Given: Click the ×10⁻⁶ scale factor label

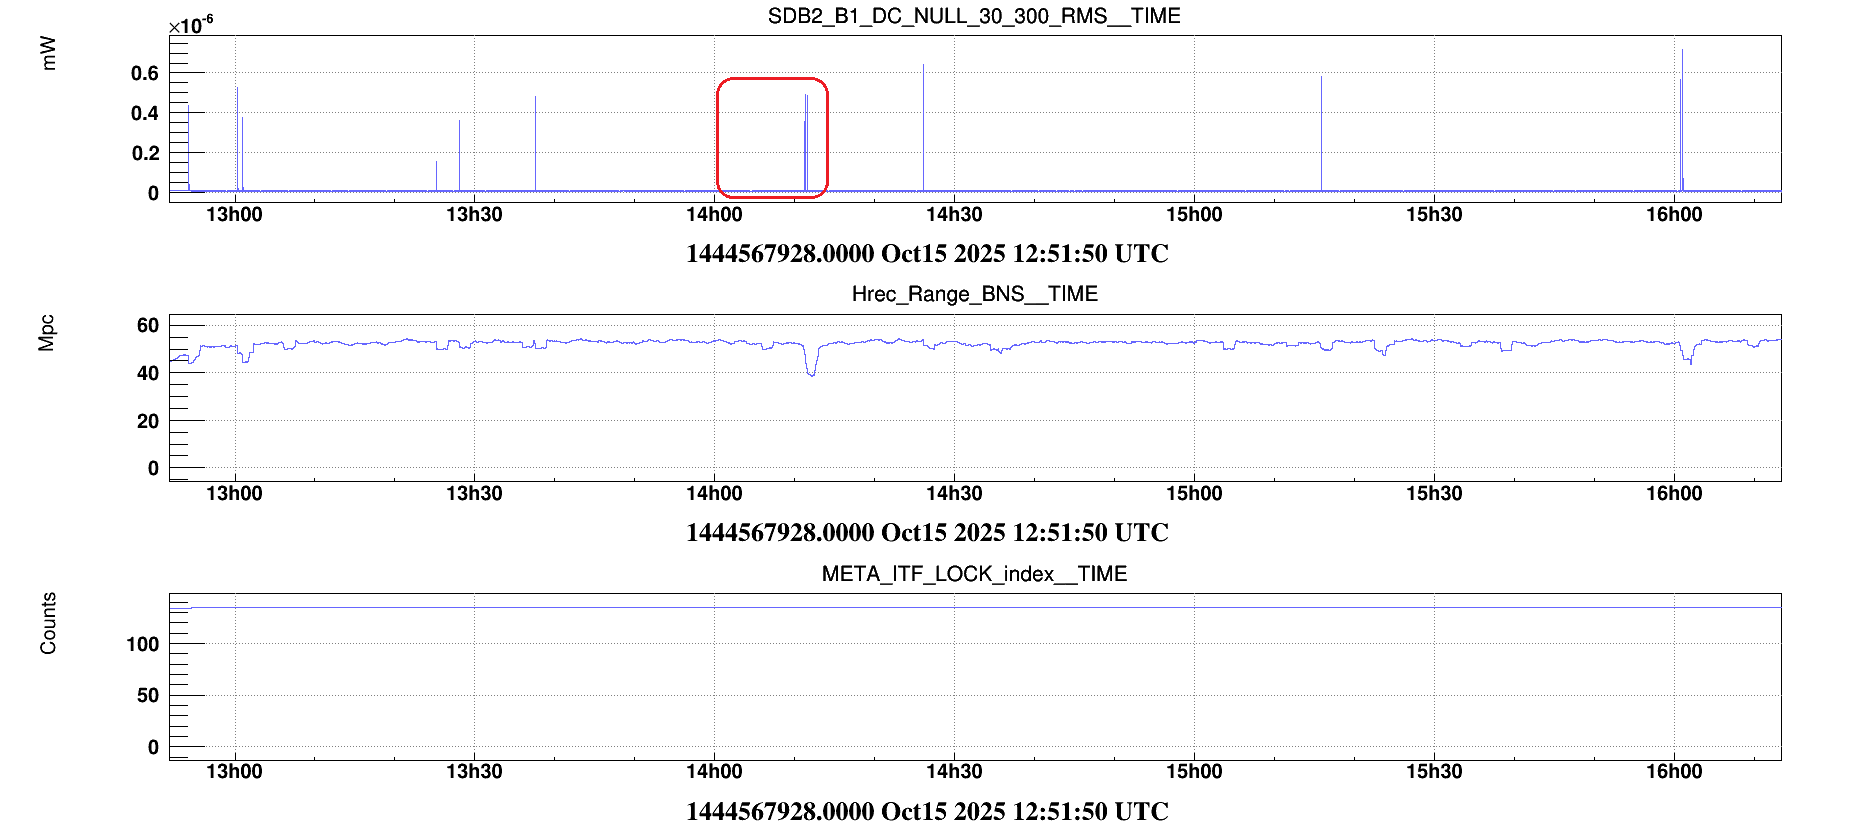Looking at the screenshot, I should point(190,25).
